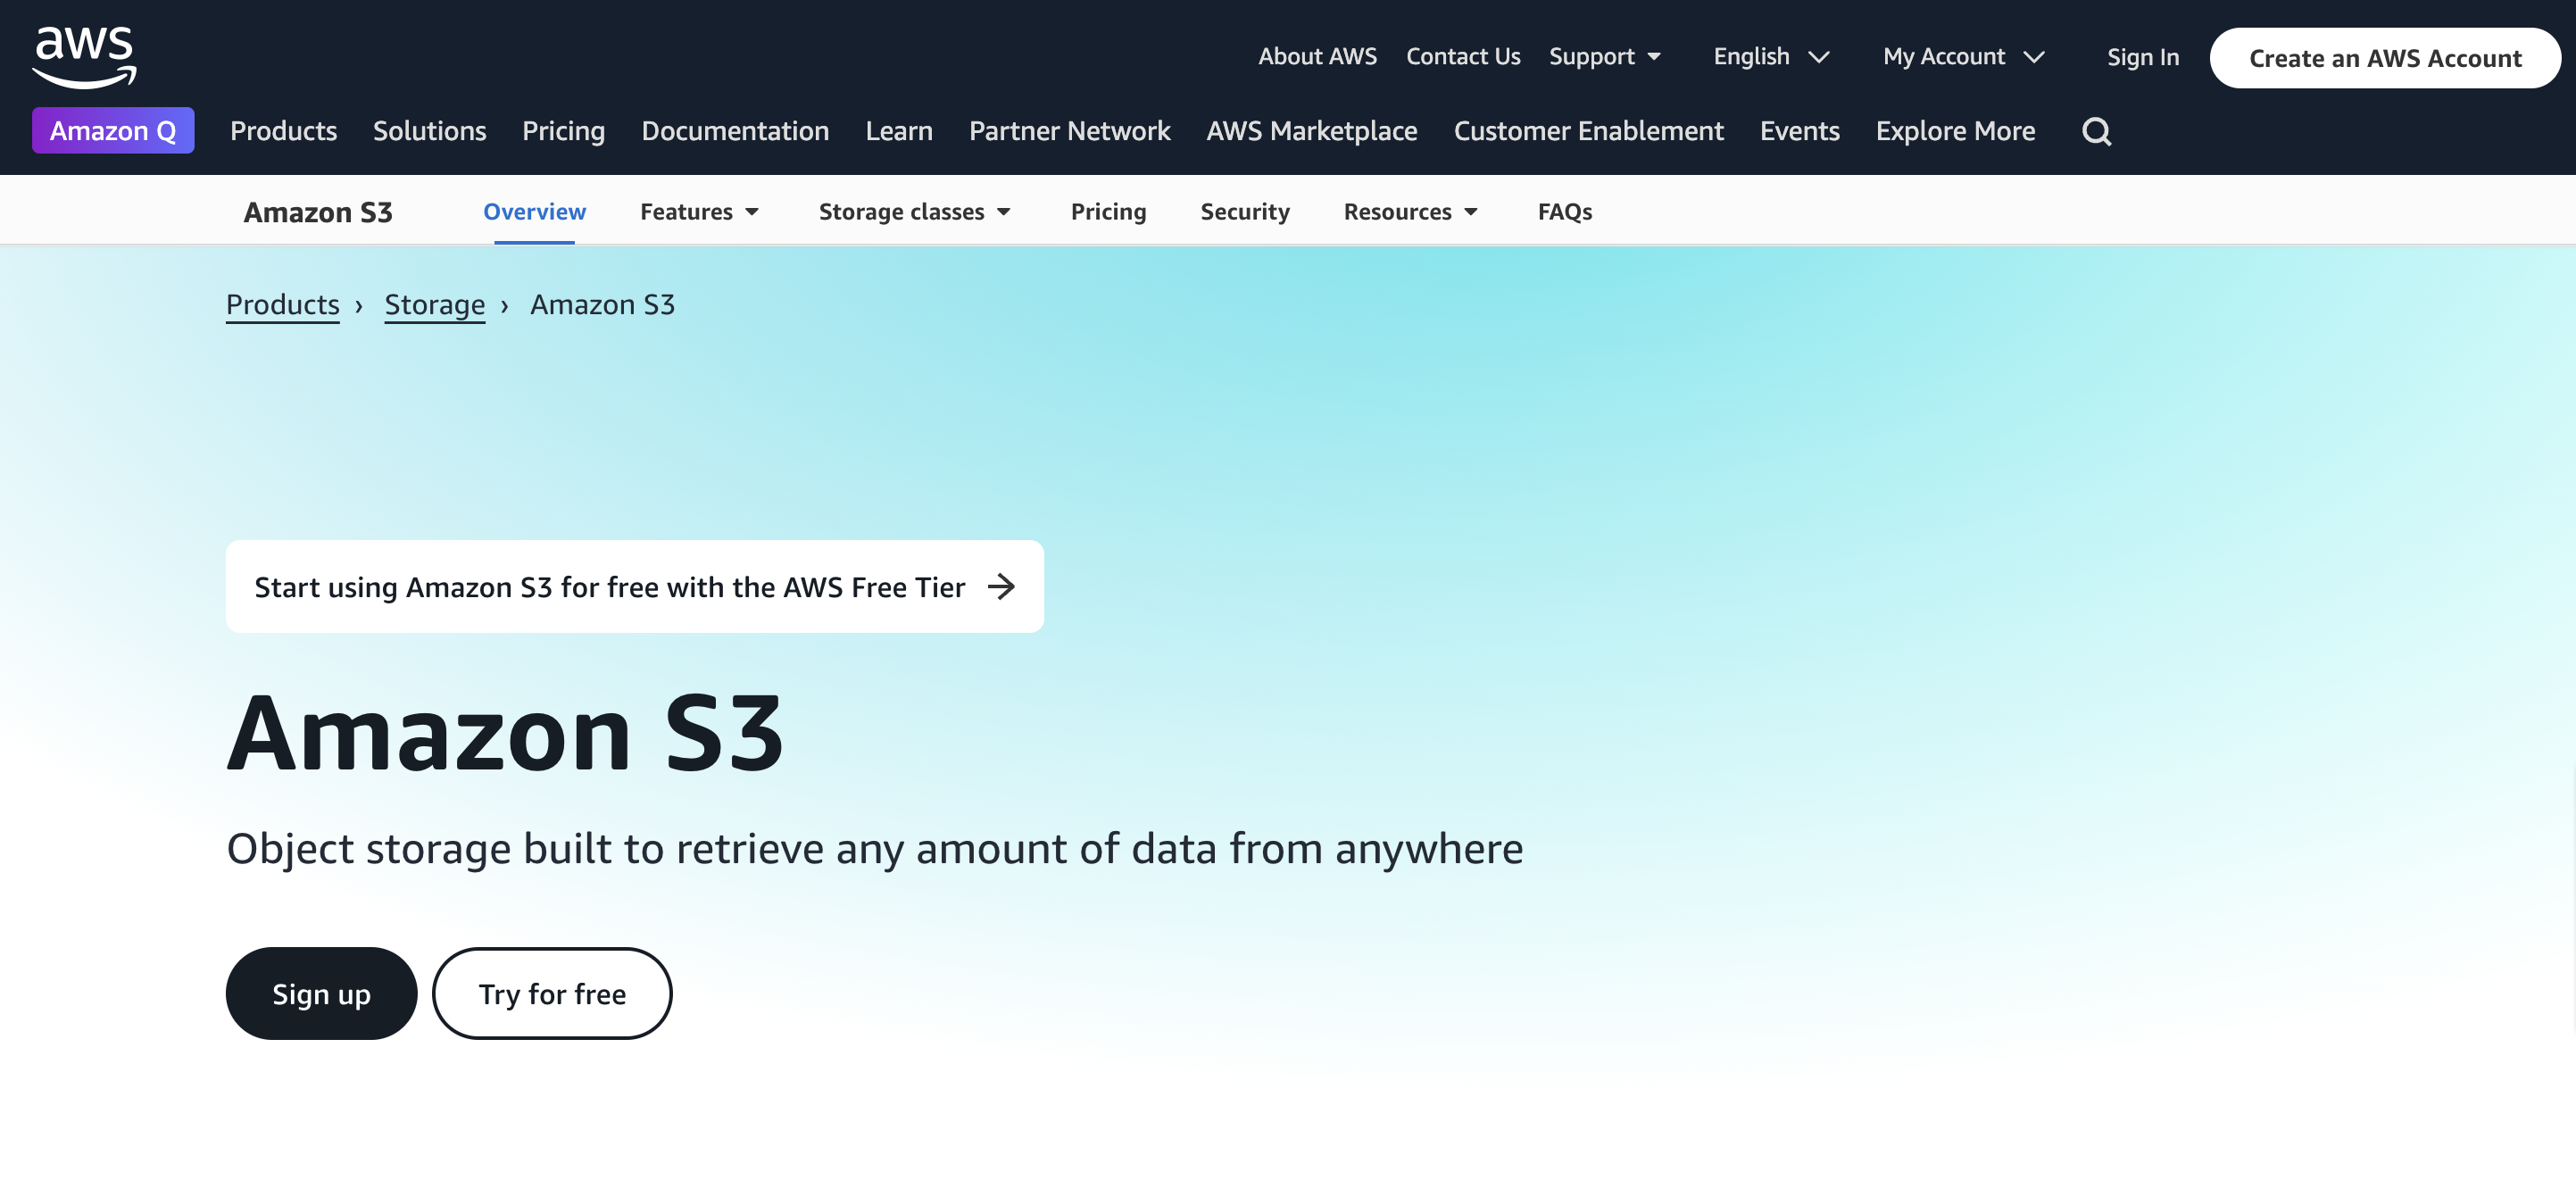This screenshot has height=1189, width=2576.
Task: Expand the Support dropdown
Action: (x=1604, y=57)
